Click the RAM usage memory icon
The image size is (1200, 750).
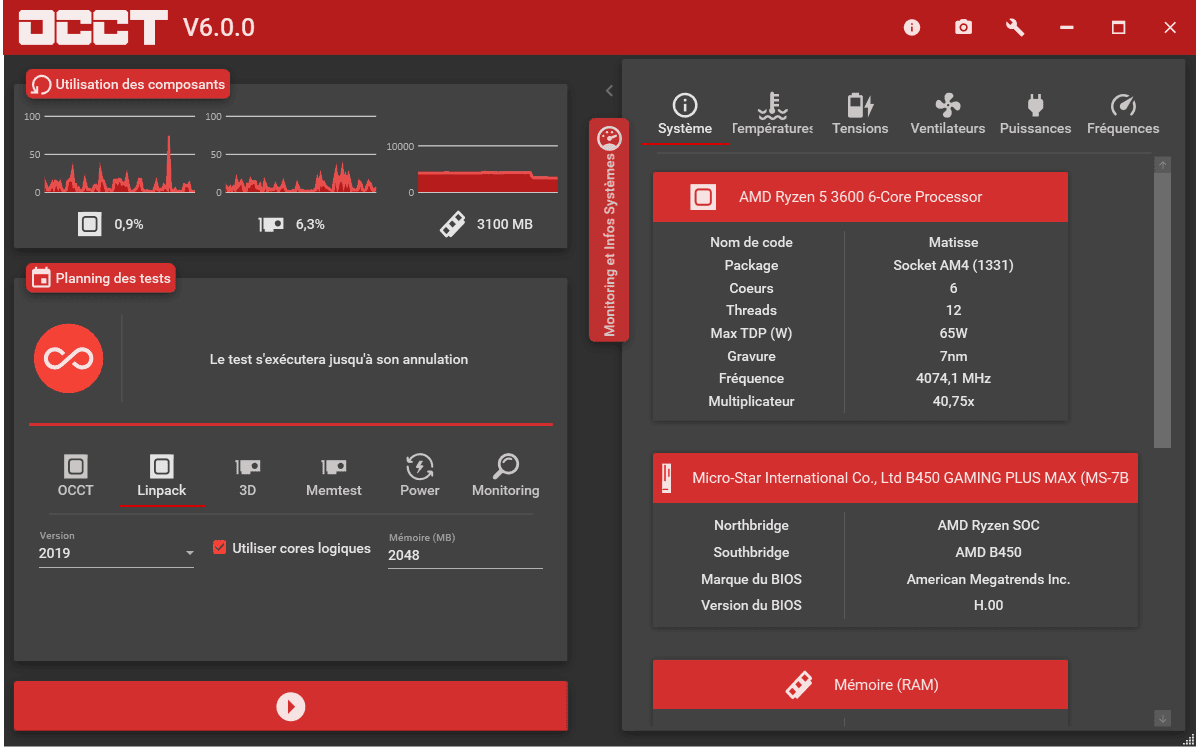pyautogui.click(x=453, y=224)
